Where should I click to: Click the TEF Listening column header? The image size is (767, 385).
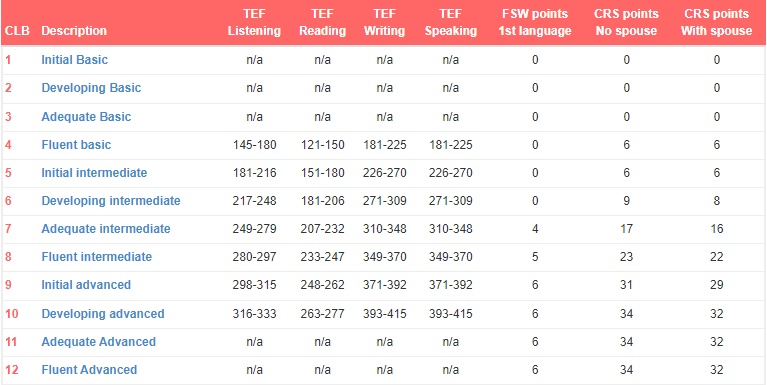254,23
